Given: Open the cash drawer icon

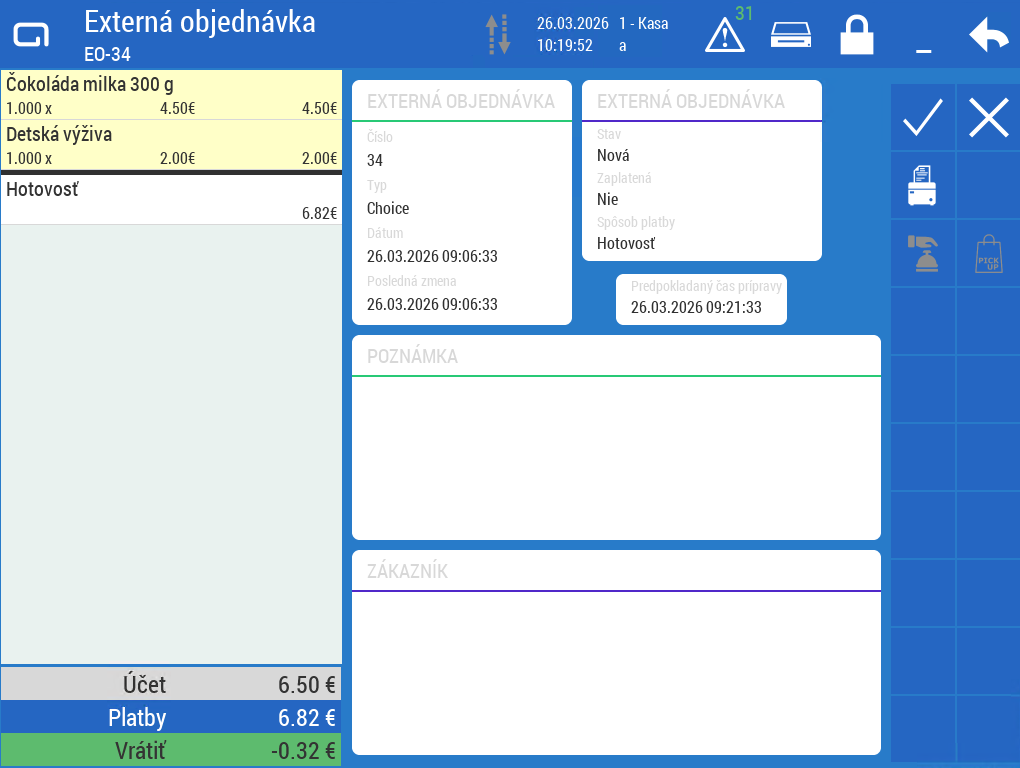Looking at the screenshot, I should (x=790, y=36).
